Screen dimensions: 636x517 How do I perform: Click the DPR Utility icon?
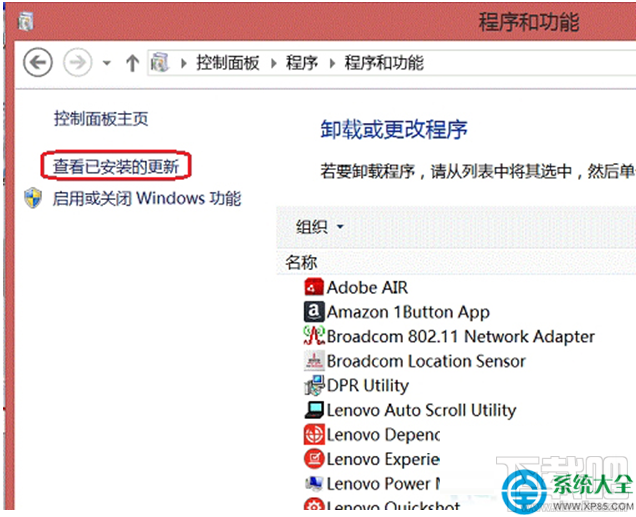click(x=314, y=385)
